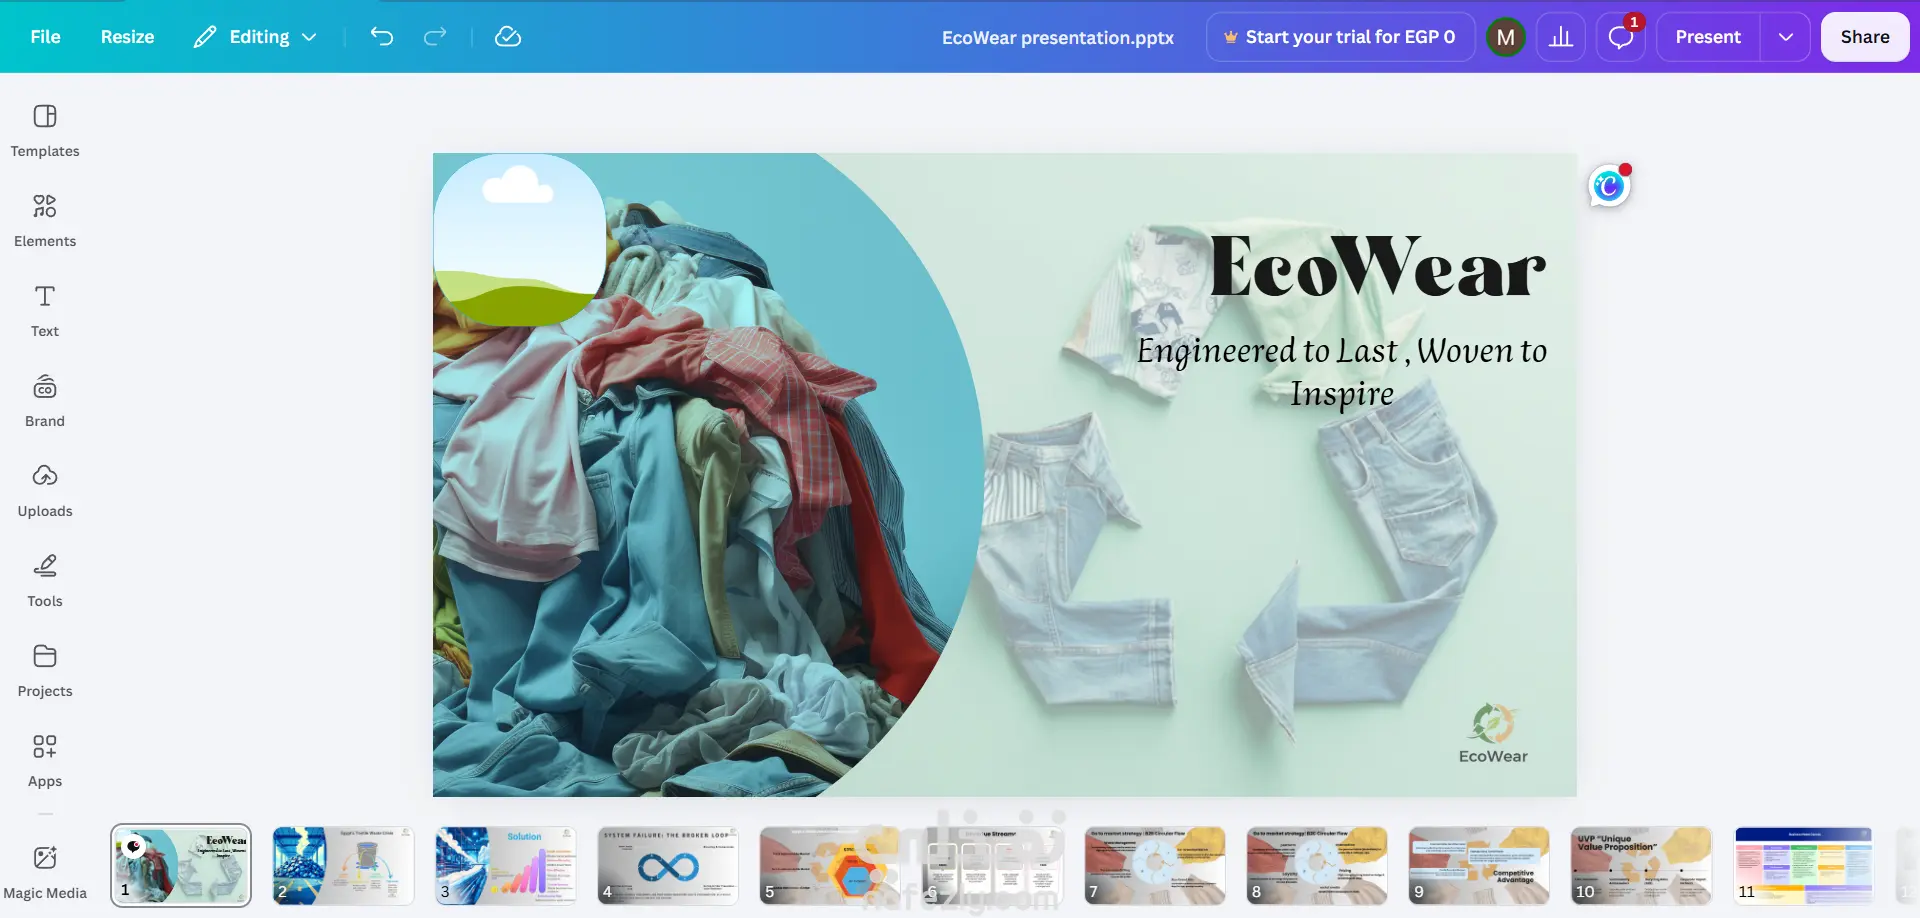Viewport: 1920px width, 918px height.
Task: Click the Present button
Action: tap(1708, 37)
